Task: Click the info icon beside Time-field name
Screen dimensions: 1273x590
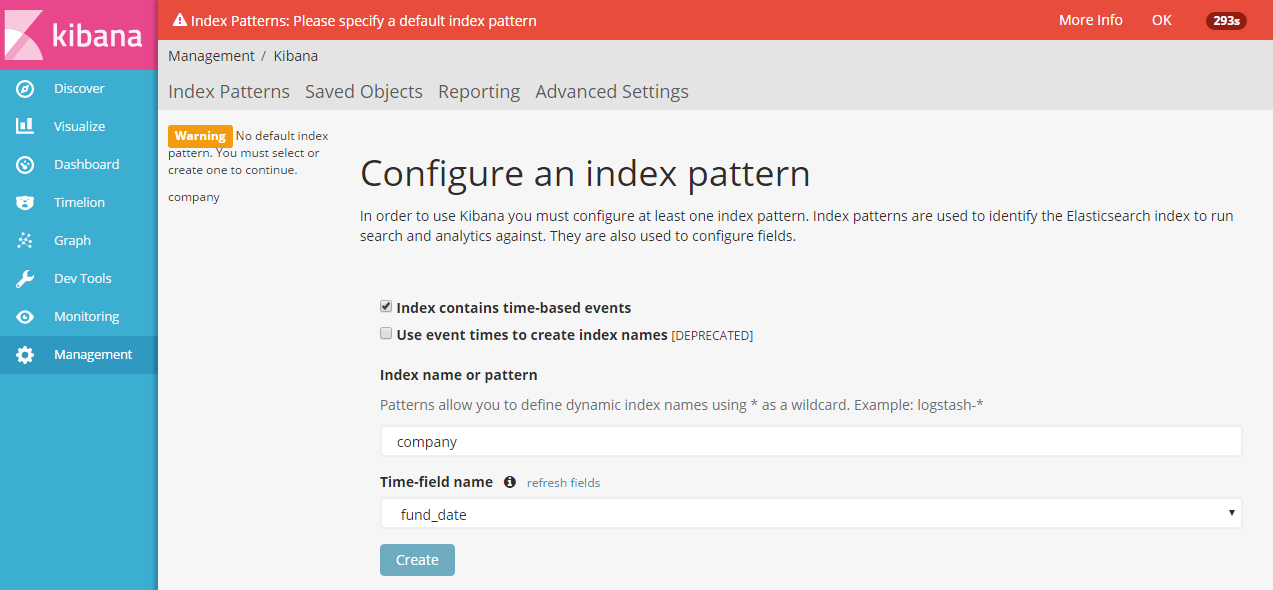Action: (x=510, y=482)
